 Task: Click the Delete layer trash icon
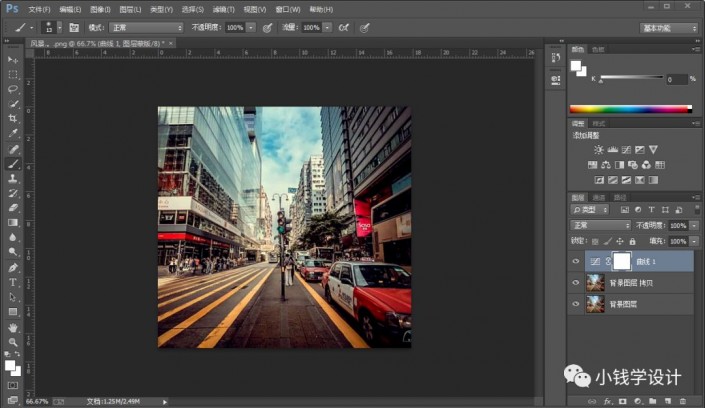pyautogui.click(x=683, y=401)
